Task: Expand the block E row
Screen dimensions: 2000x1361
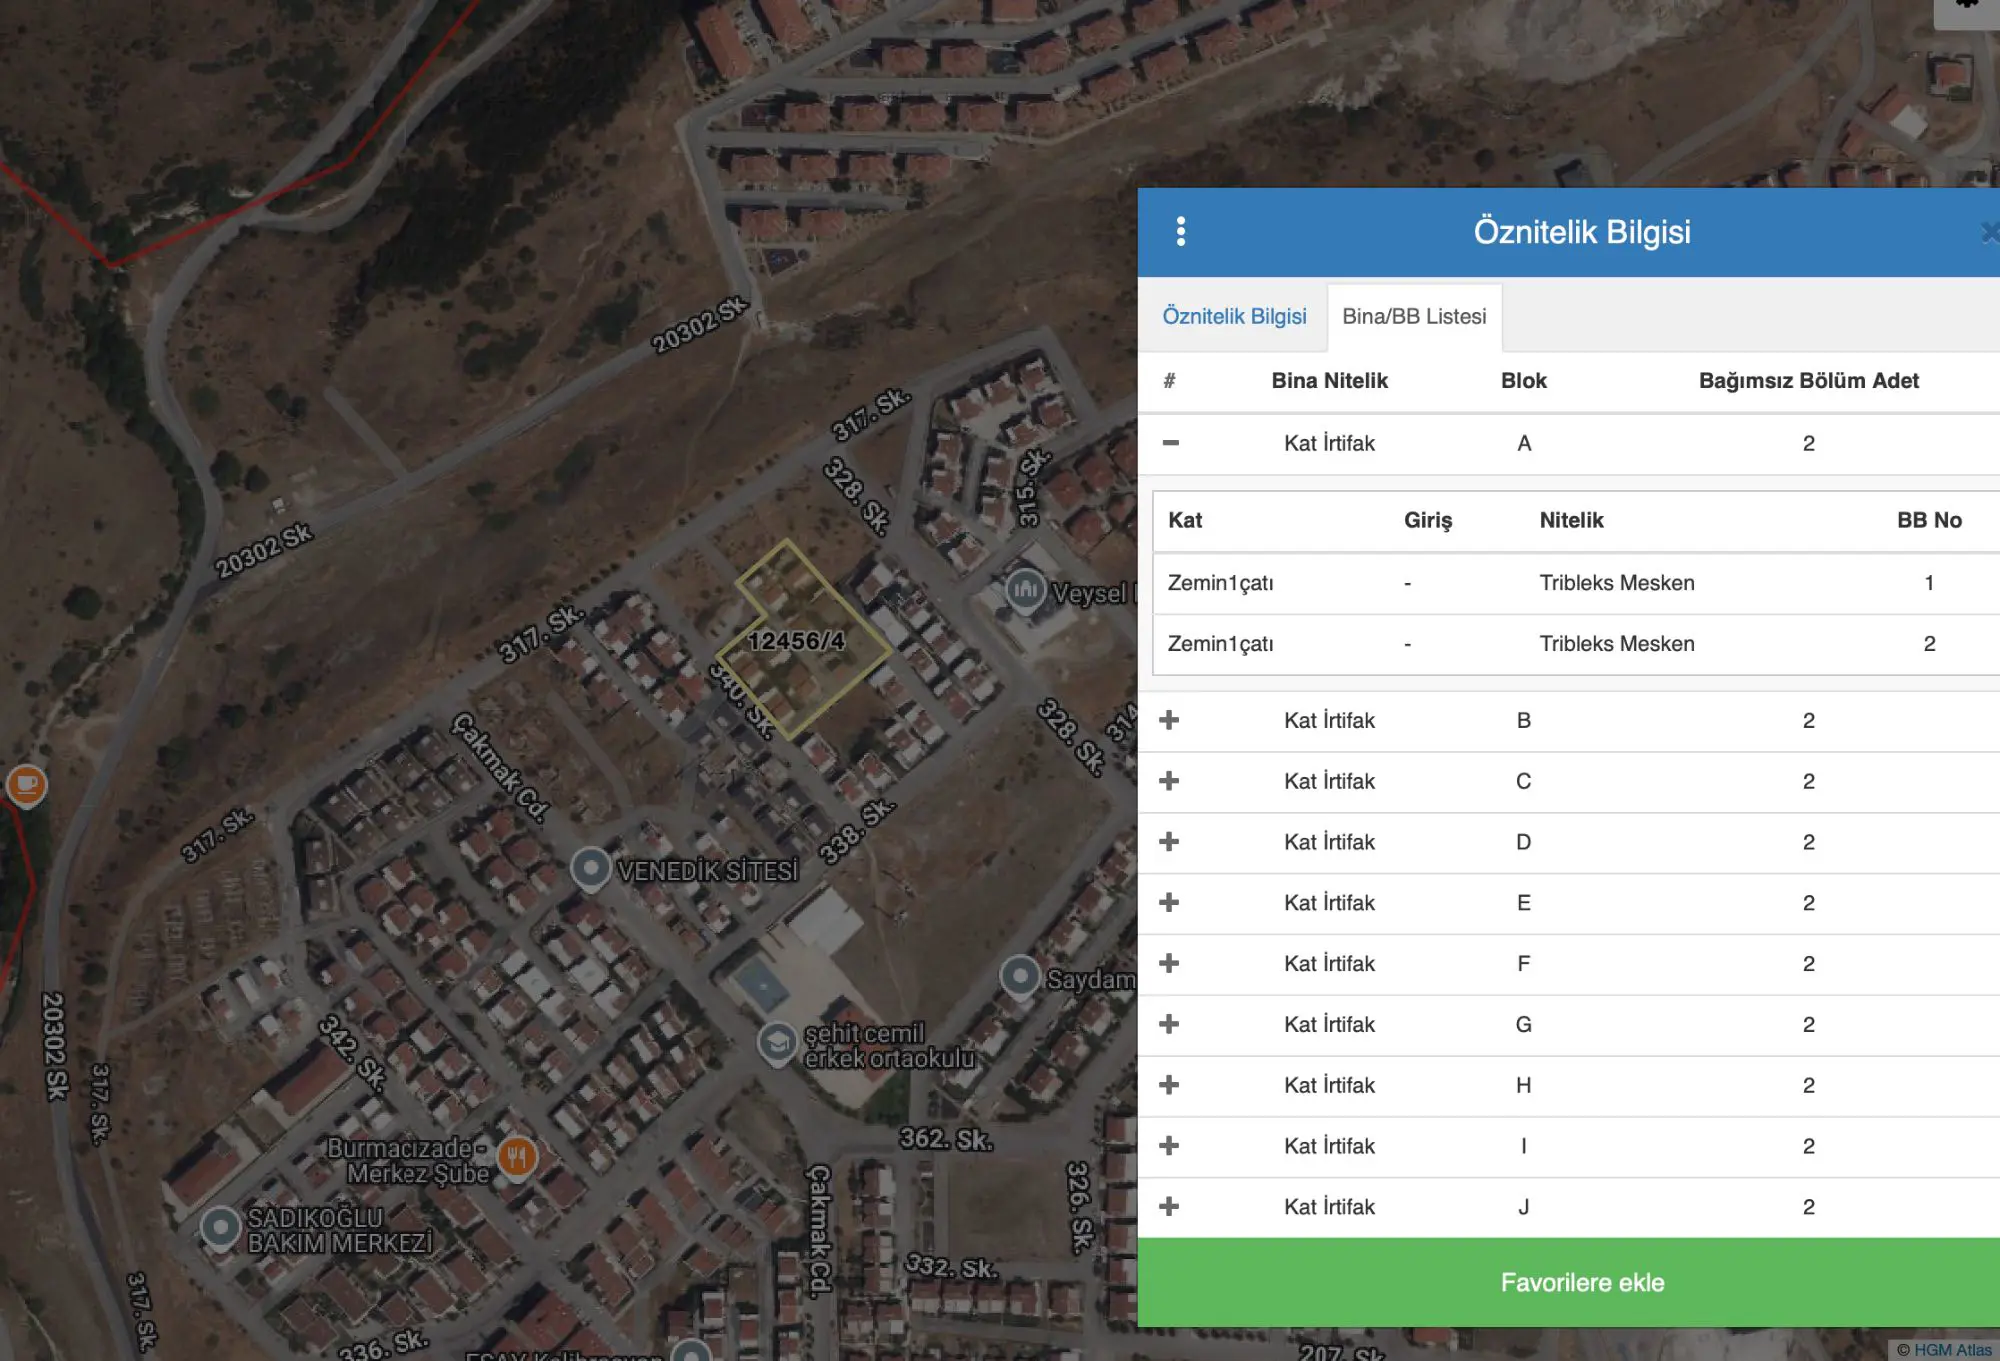Action: (x=1169, y=902)
